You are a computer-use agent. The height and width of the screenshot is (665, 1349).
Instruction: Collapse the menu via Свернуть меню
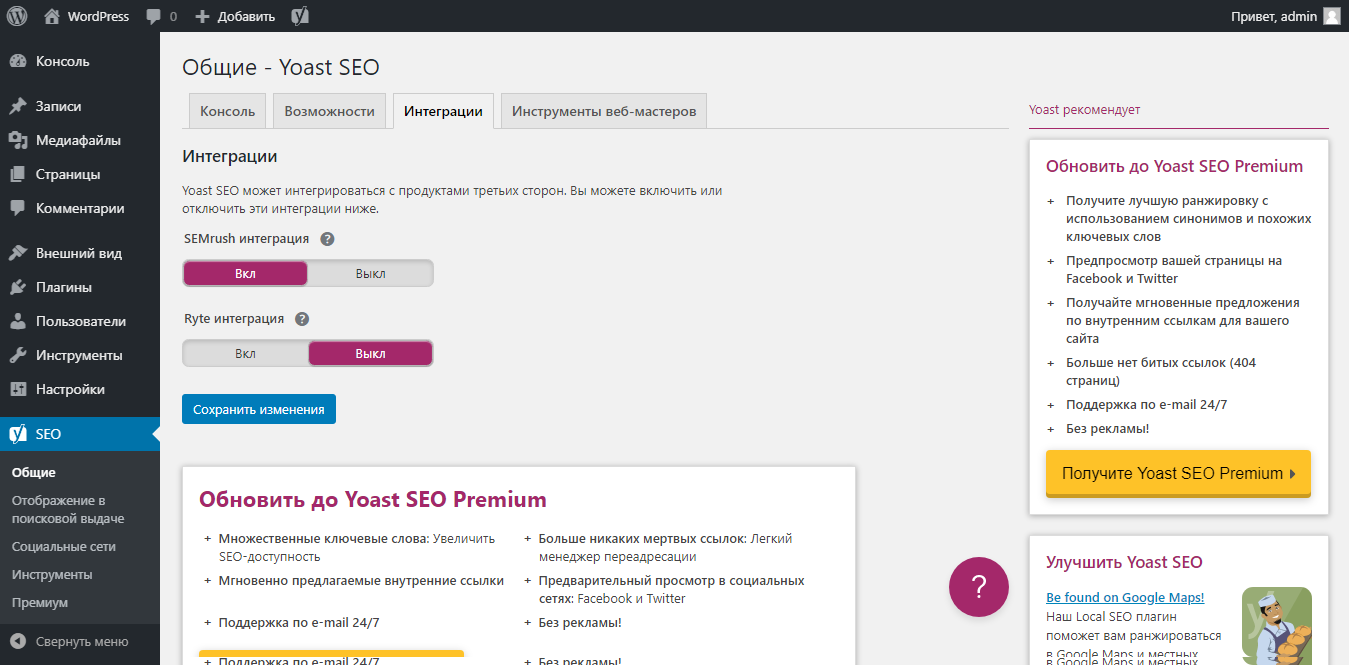(x=83, y=641)
